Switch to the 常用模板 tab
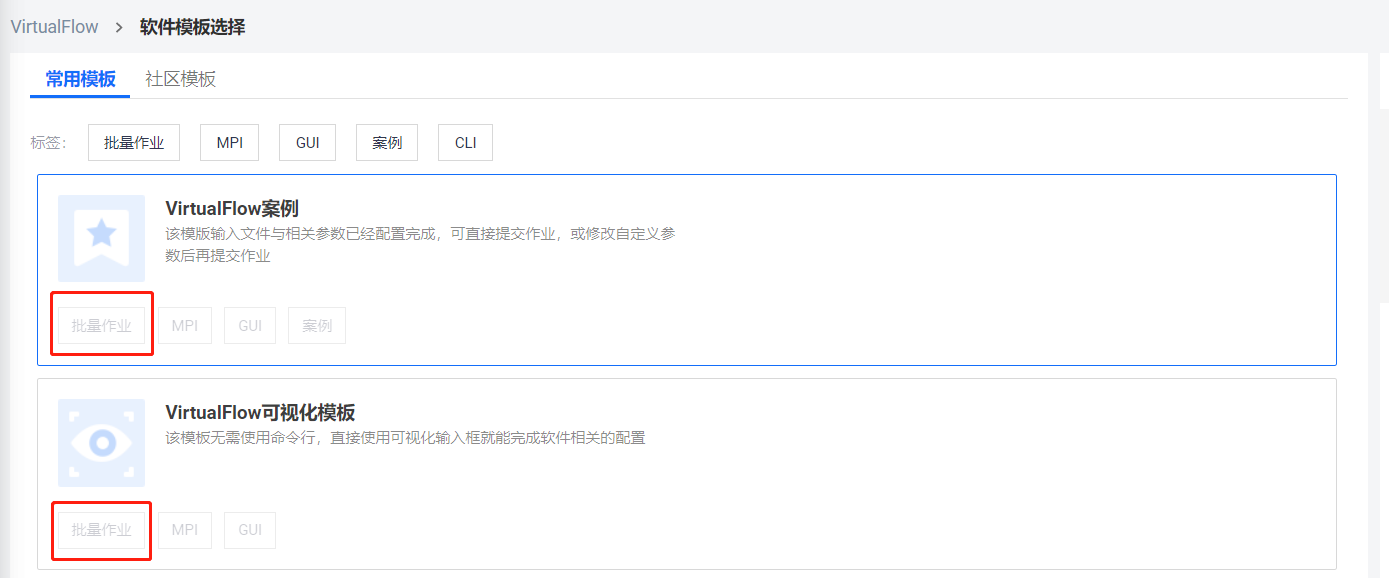1389x578 pixels. pos(80,79)
